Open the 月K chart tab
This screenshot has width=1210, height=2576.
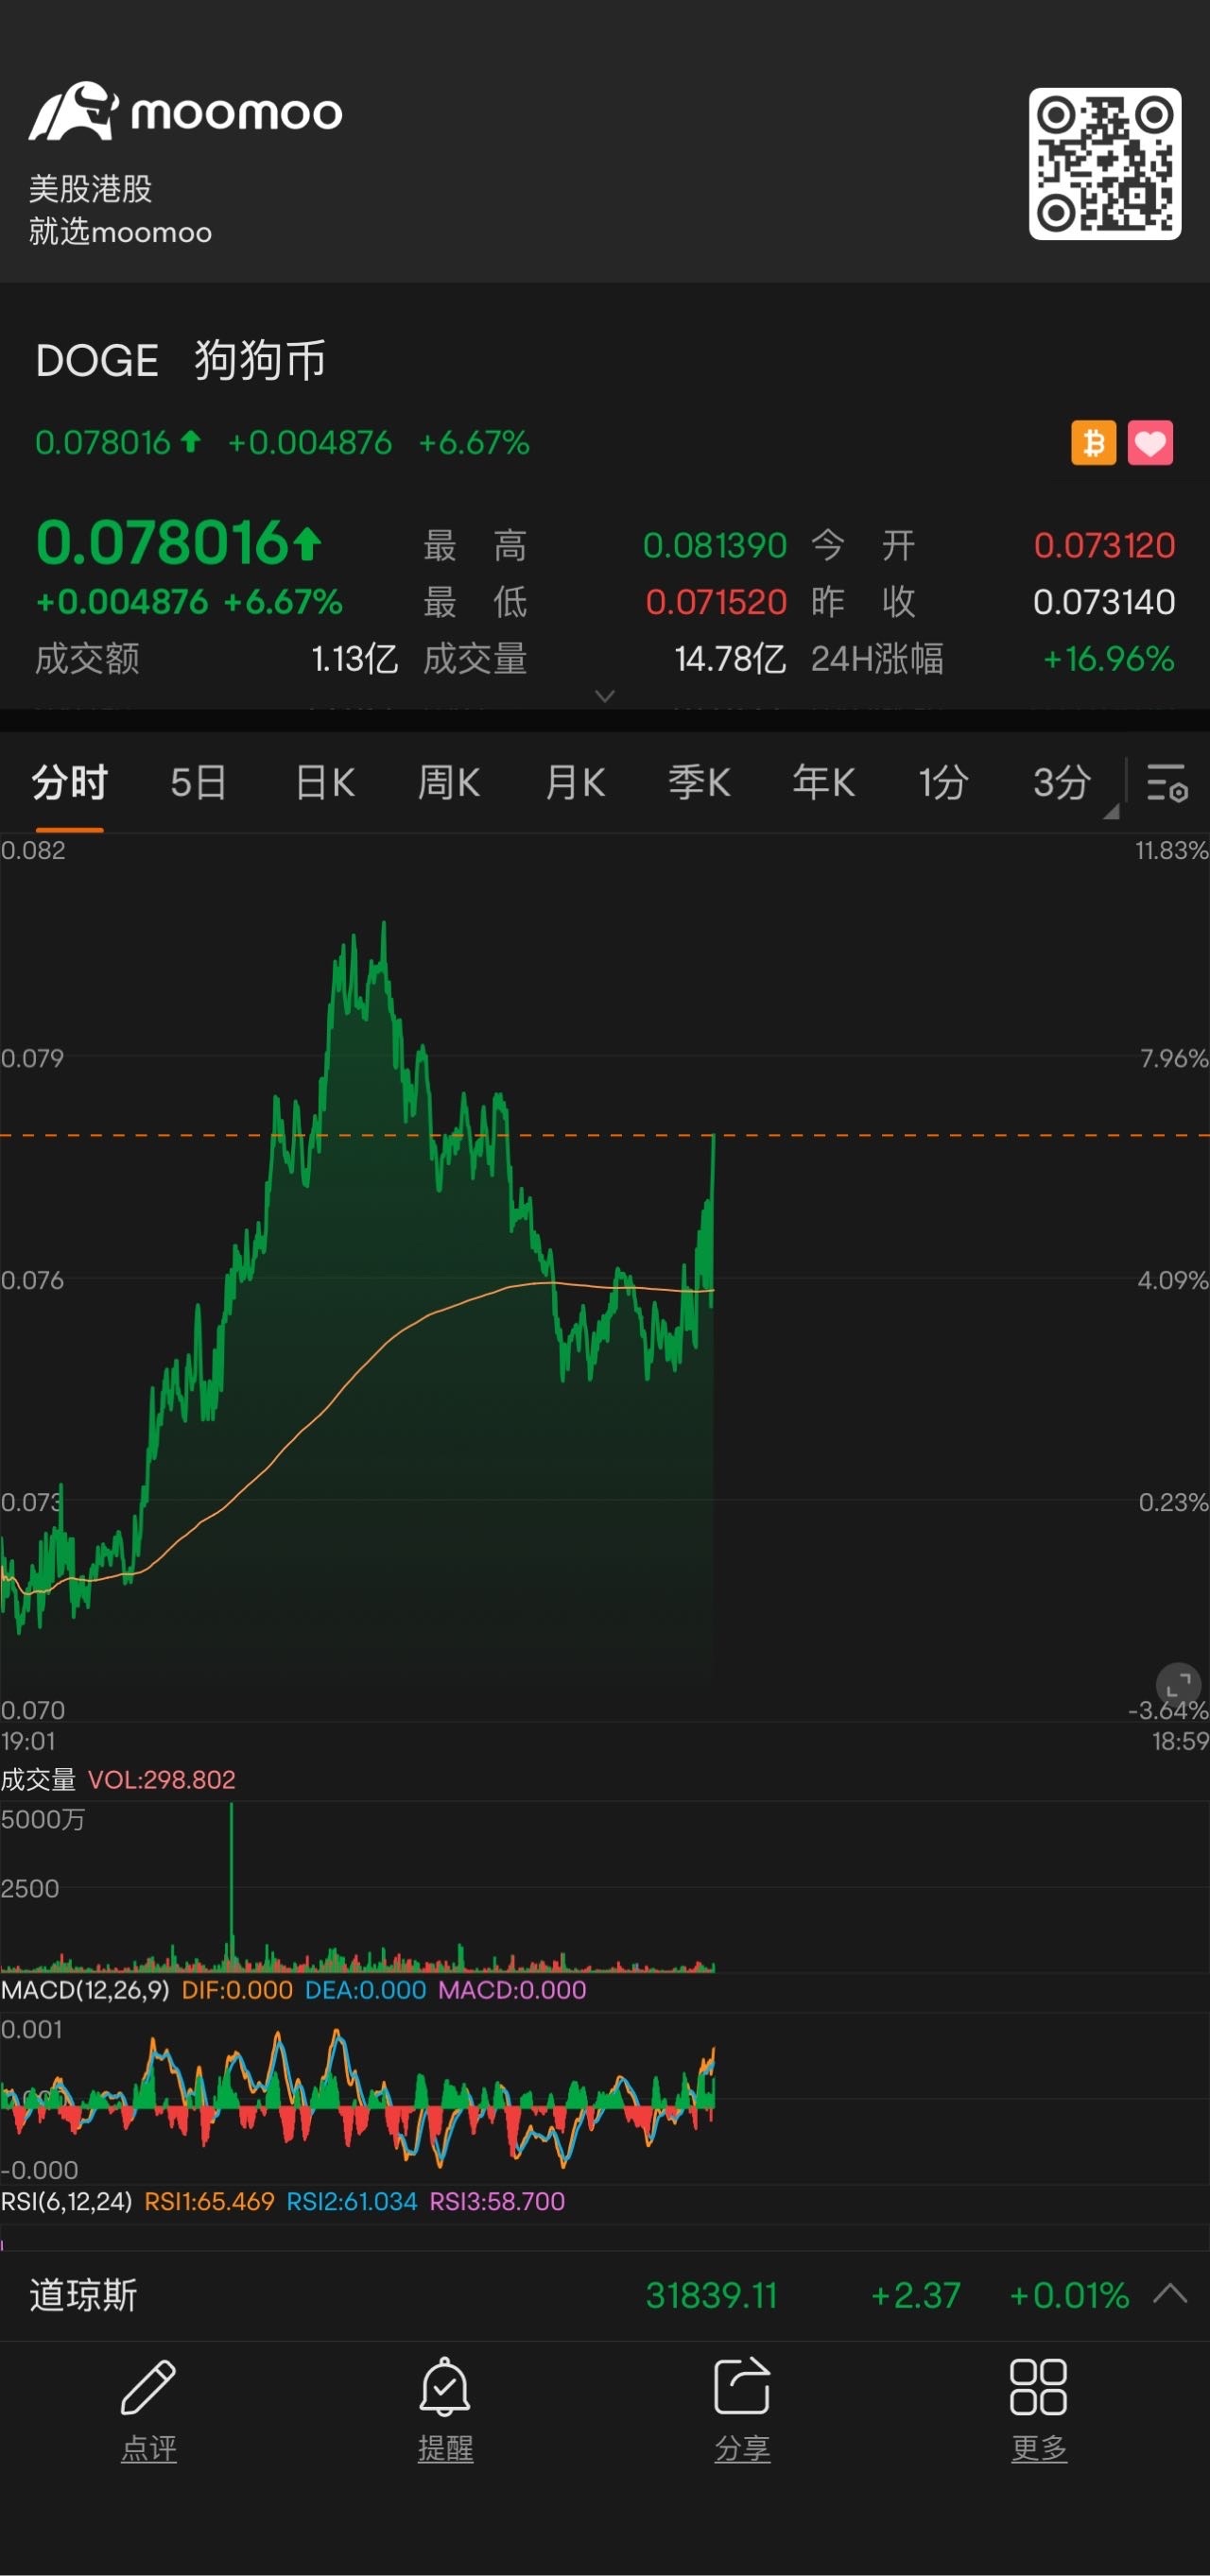click(x=575, y=782)
